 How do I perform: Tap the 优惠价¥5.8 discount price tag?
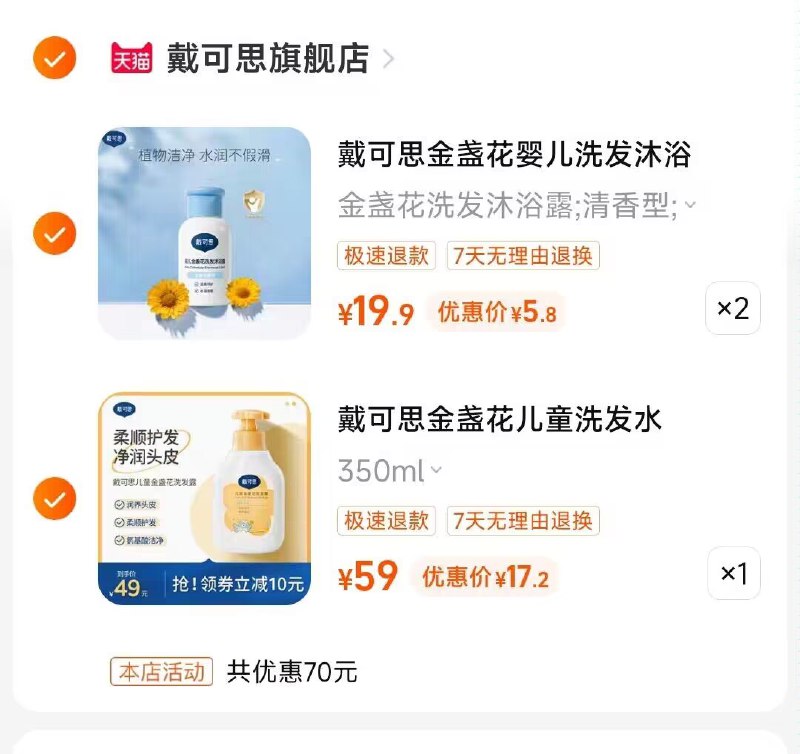click(497, 313)
